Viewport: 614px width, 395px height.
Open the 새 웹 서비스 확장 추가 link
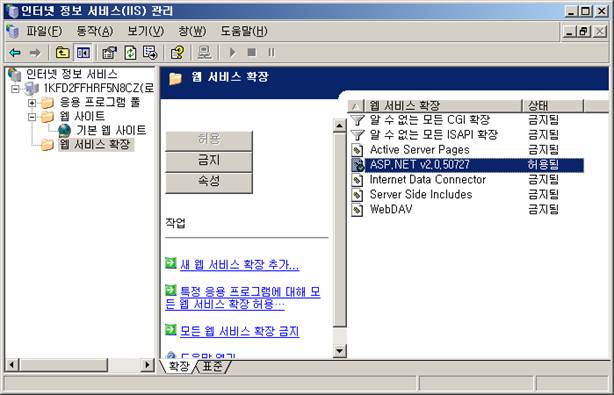239,265
